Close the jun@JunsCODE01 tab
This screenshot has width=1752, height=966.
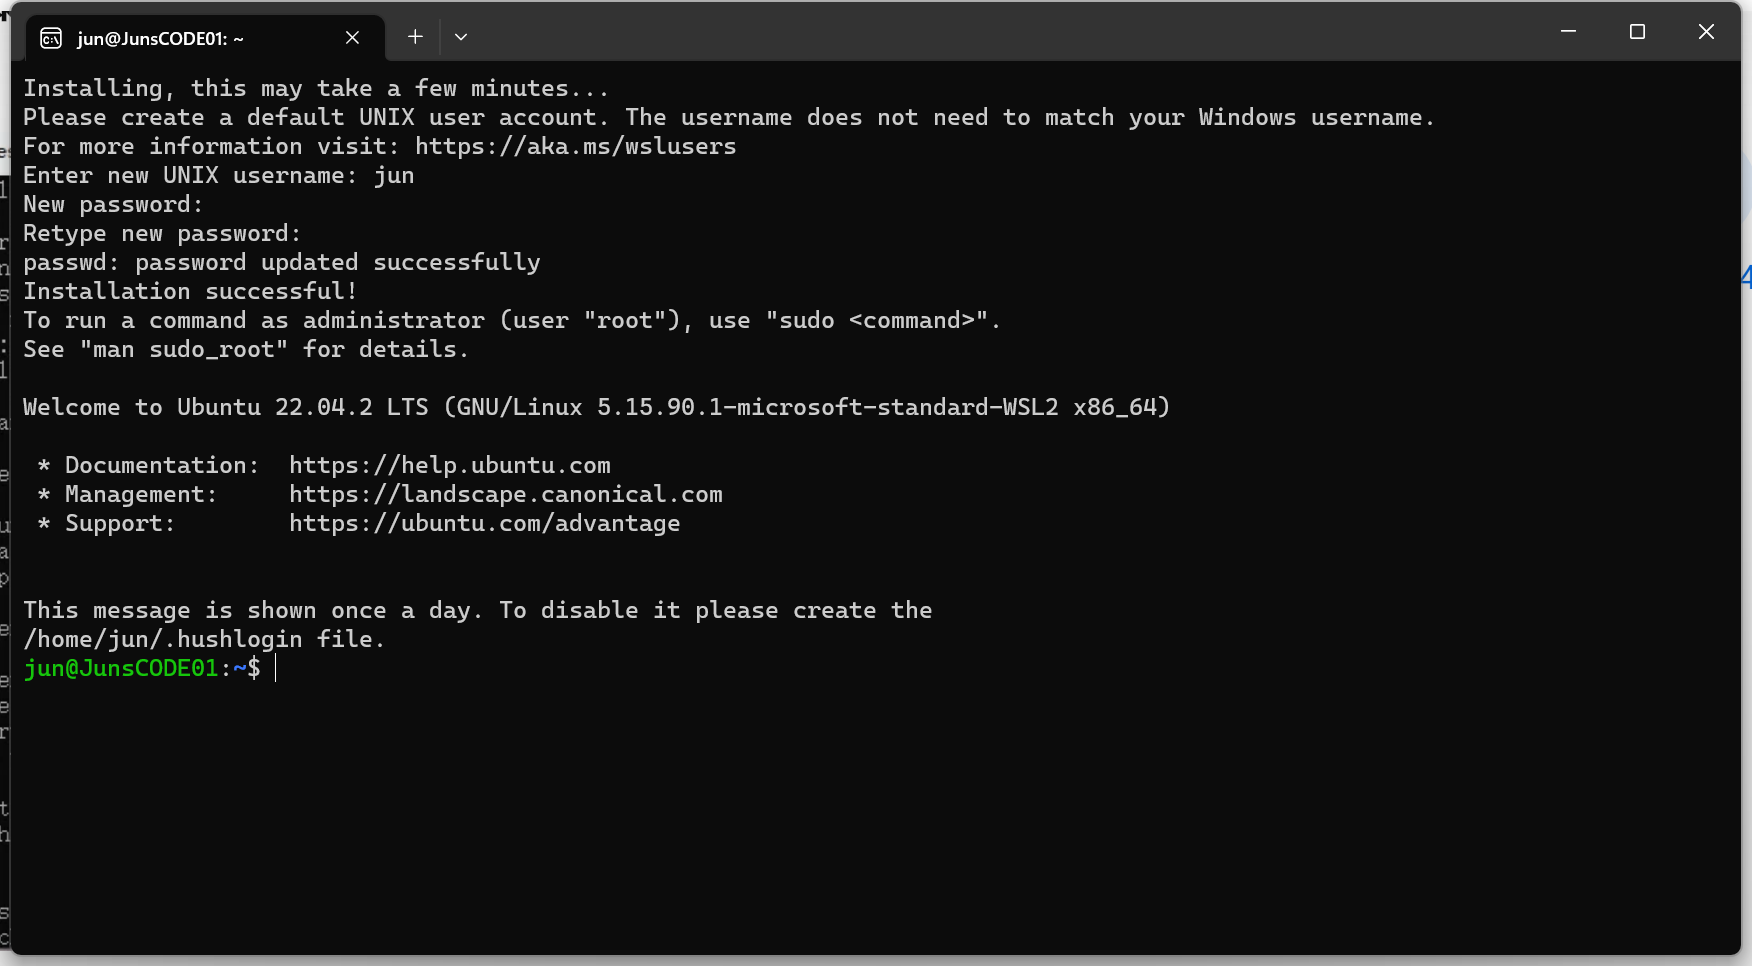(x=352, y=38)
